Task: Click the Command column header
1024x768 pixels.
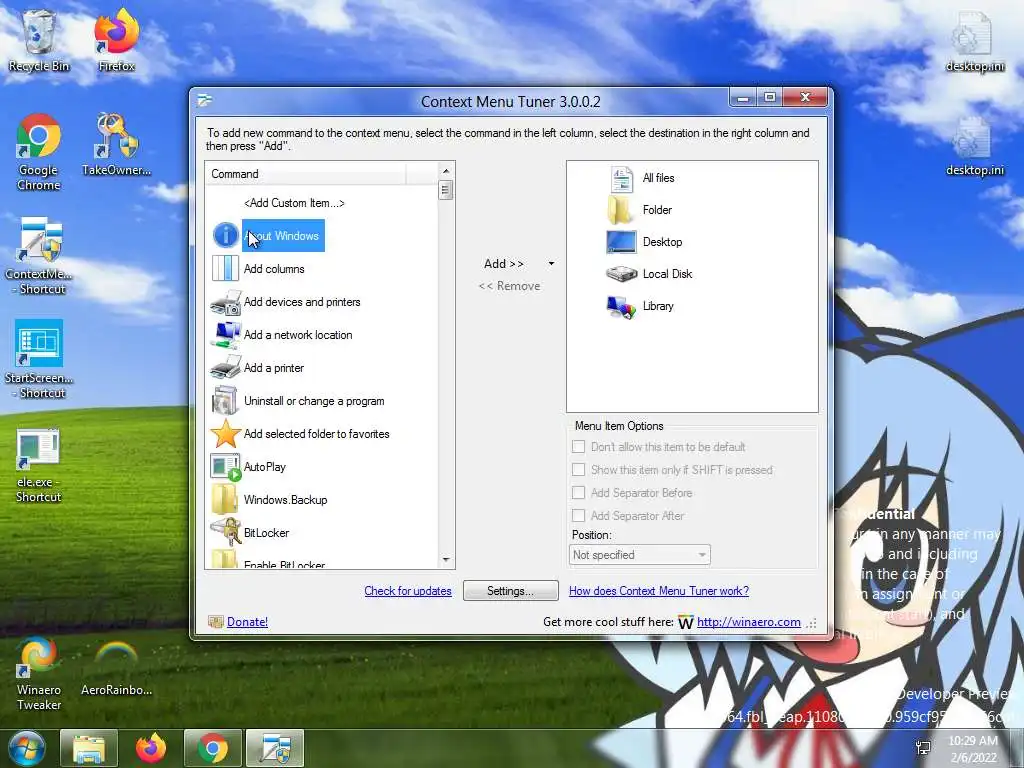Action: pos(306,174)
